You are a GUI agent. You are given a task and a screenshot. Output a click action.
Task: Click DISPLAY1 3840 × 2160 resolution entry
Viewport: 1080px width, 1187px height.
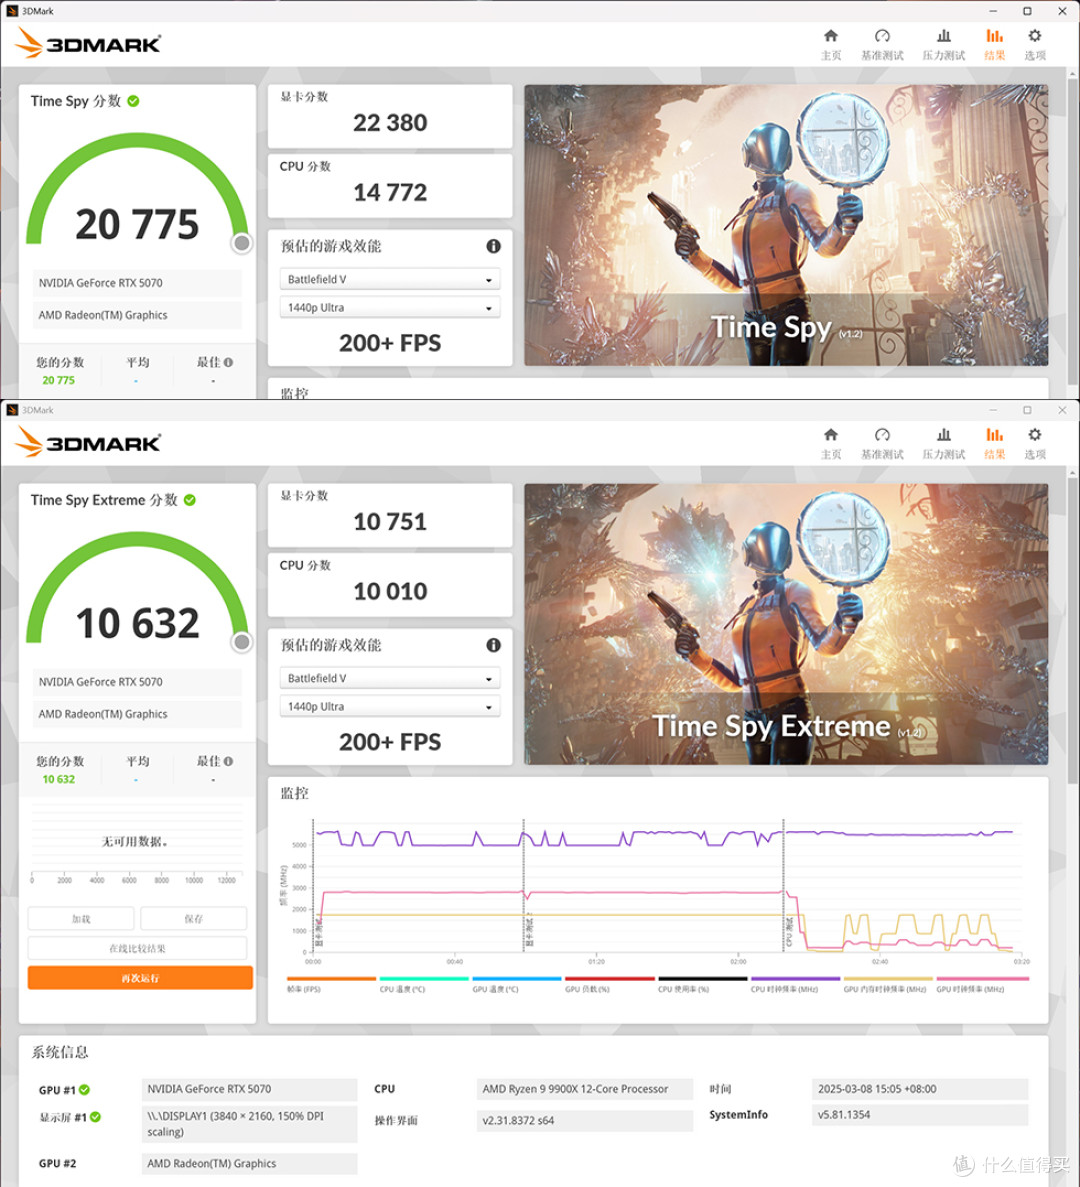[x=249, y=1124]
